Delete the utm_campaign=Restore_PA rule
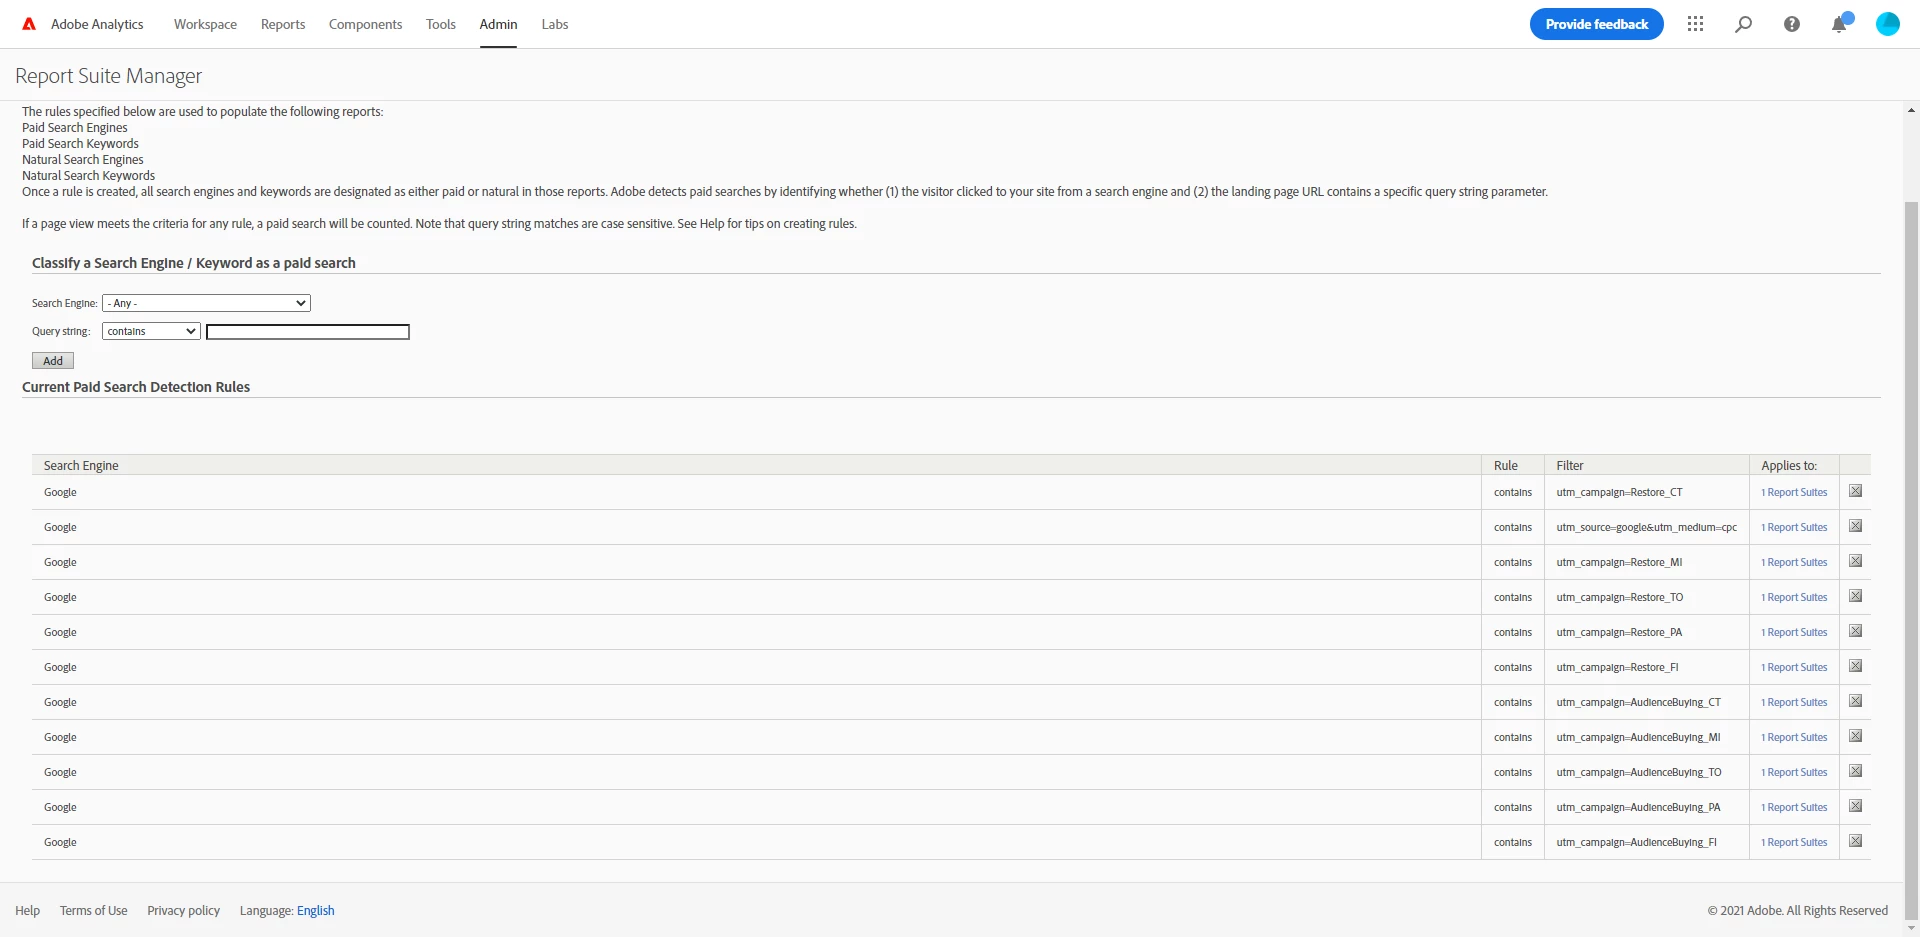1920x937 pixels. [1855, 631]
